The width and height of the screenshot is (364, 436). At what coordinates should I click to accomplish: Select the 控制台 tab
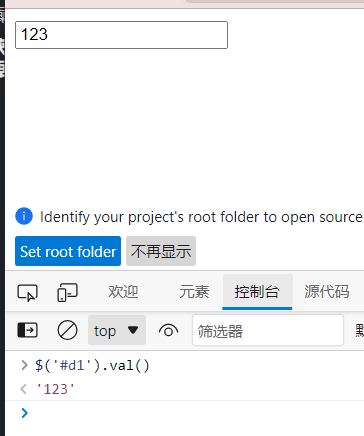point(257,292)
